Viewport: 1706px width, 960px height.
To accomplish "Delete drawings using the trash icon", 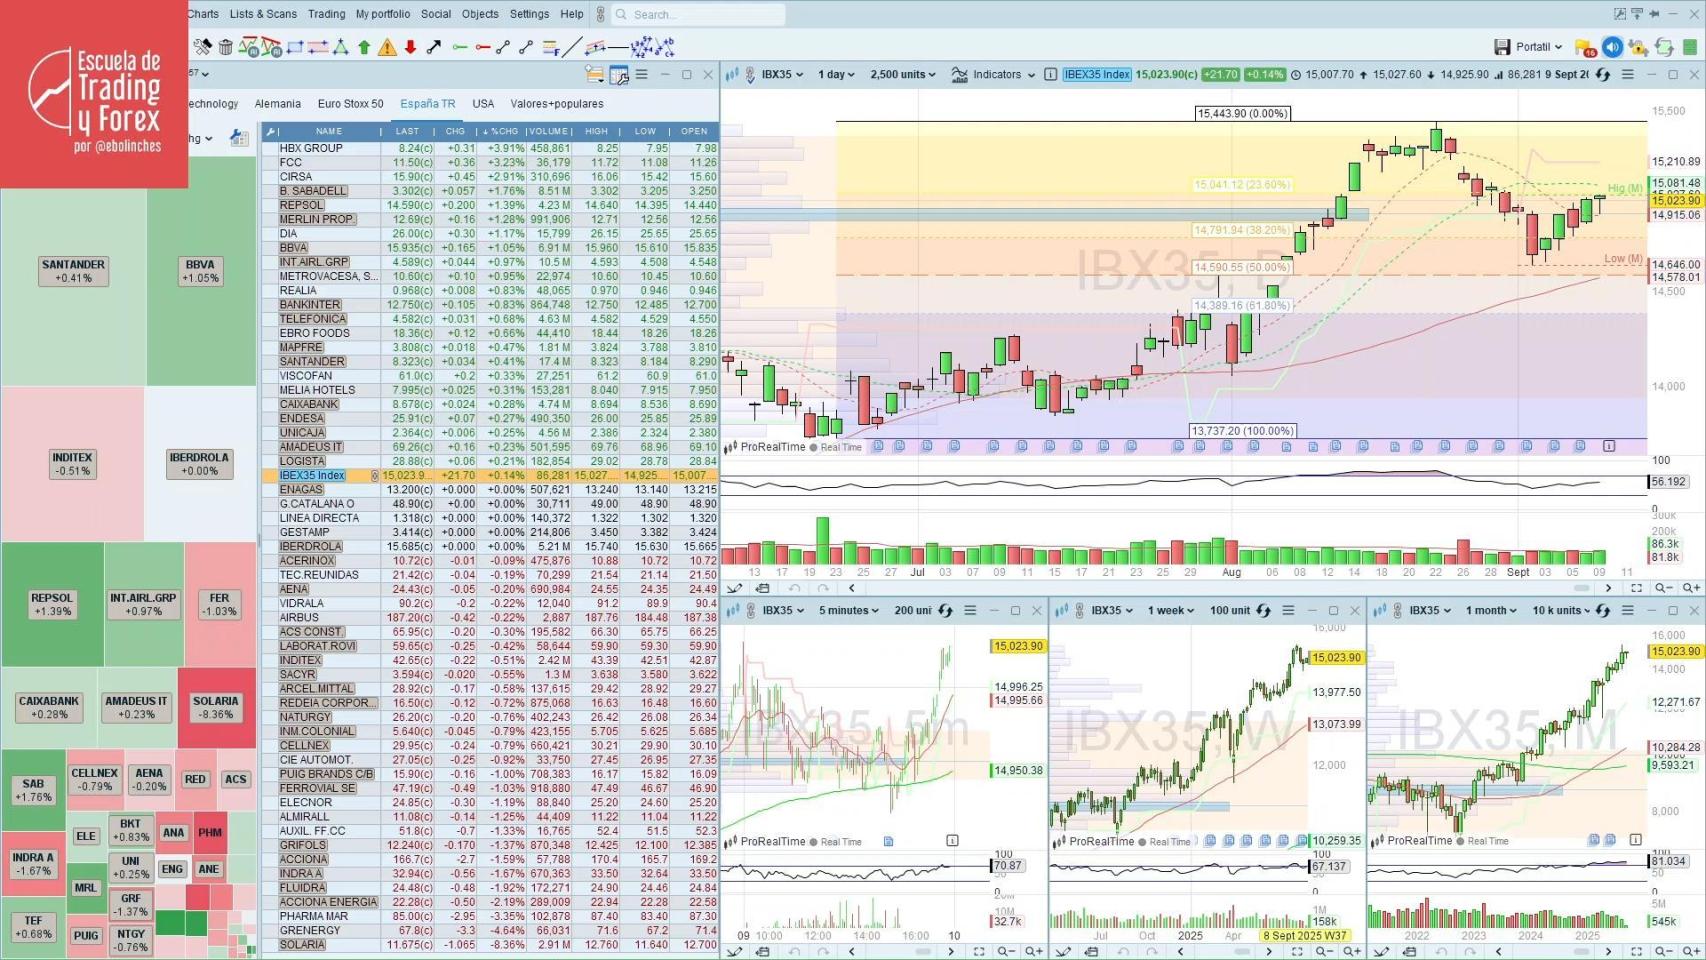I will [224, 46].
